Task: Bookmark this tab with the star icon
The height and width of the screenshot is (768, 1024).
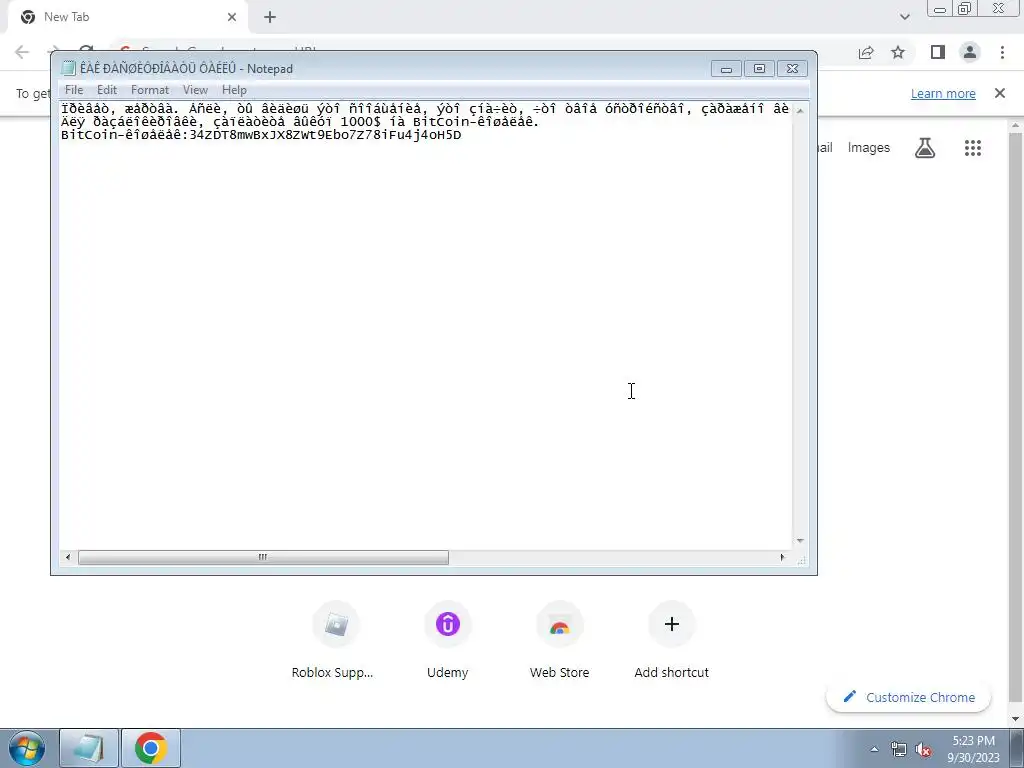Action: pyautogui.click(x=898, y=52)
